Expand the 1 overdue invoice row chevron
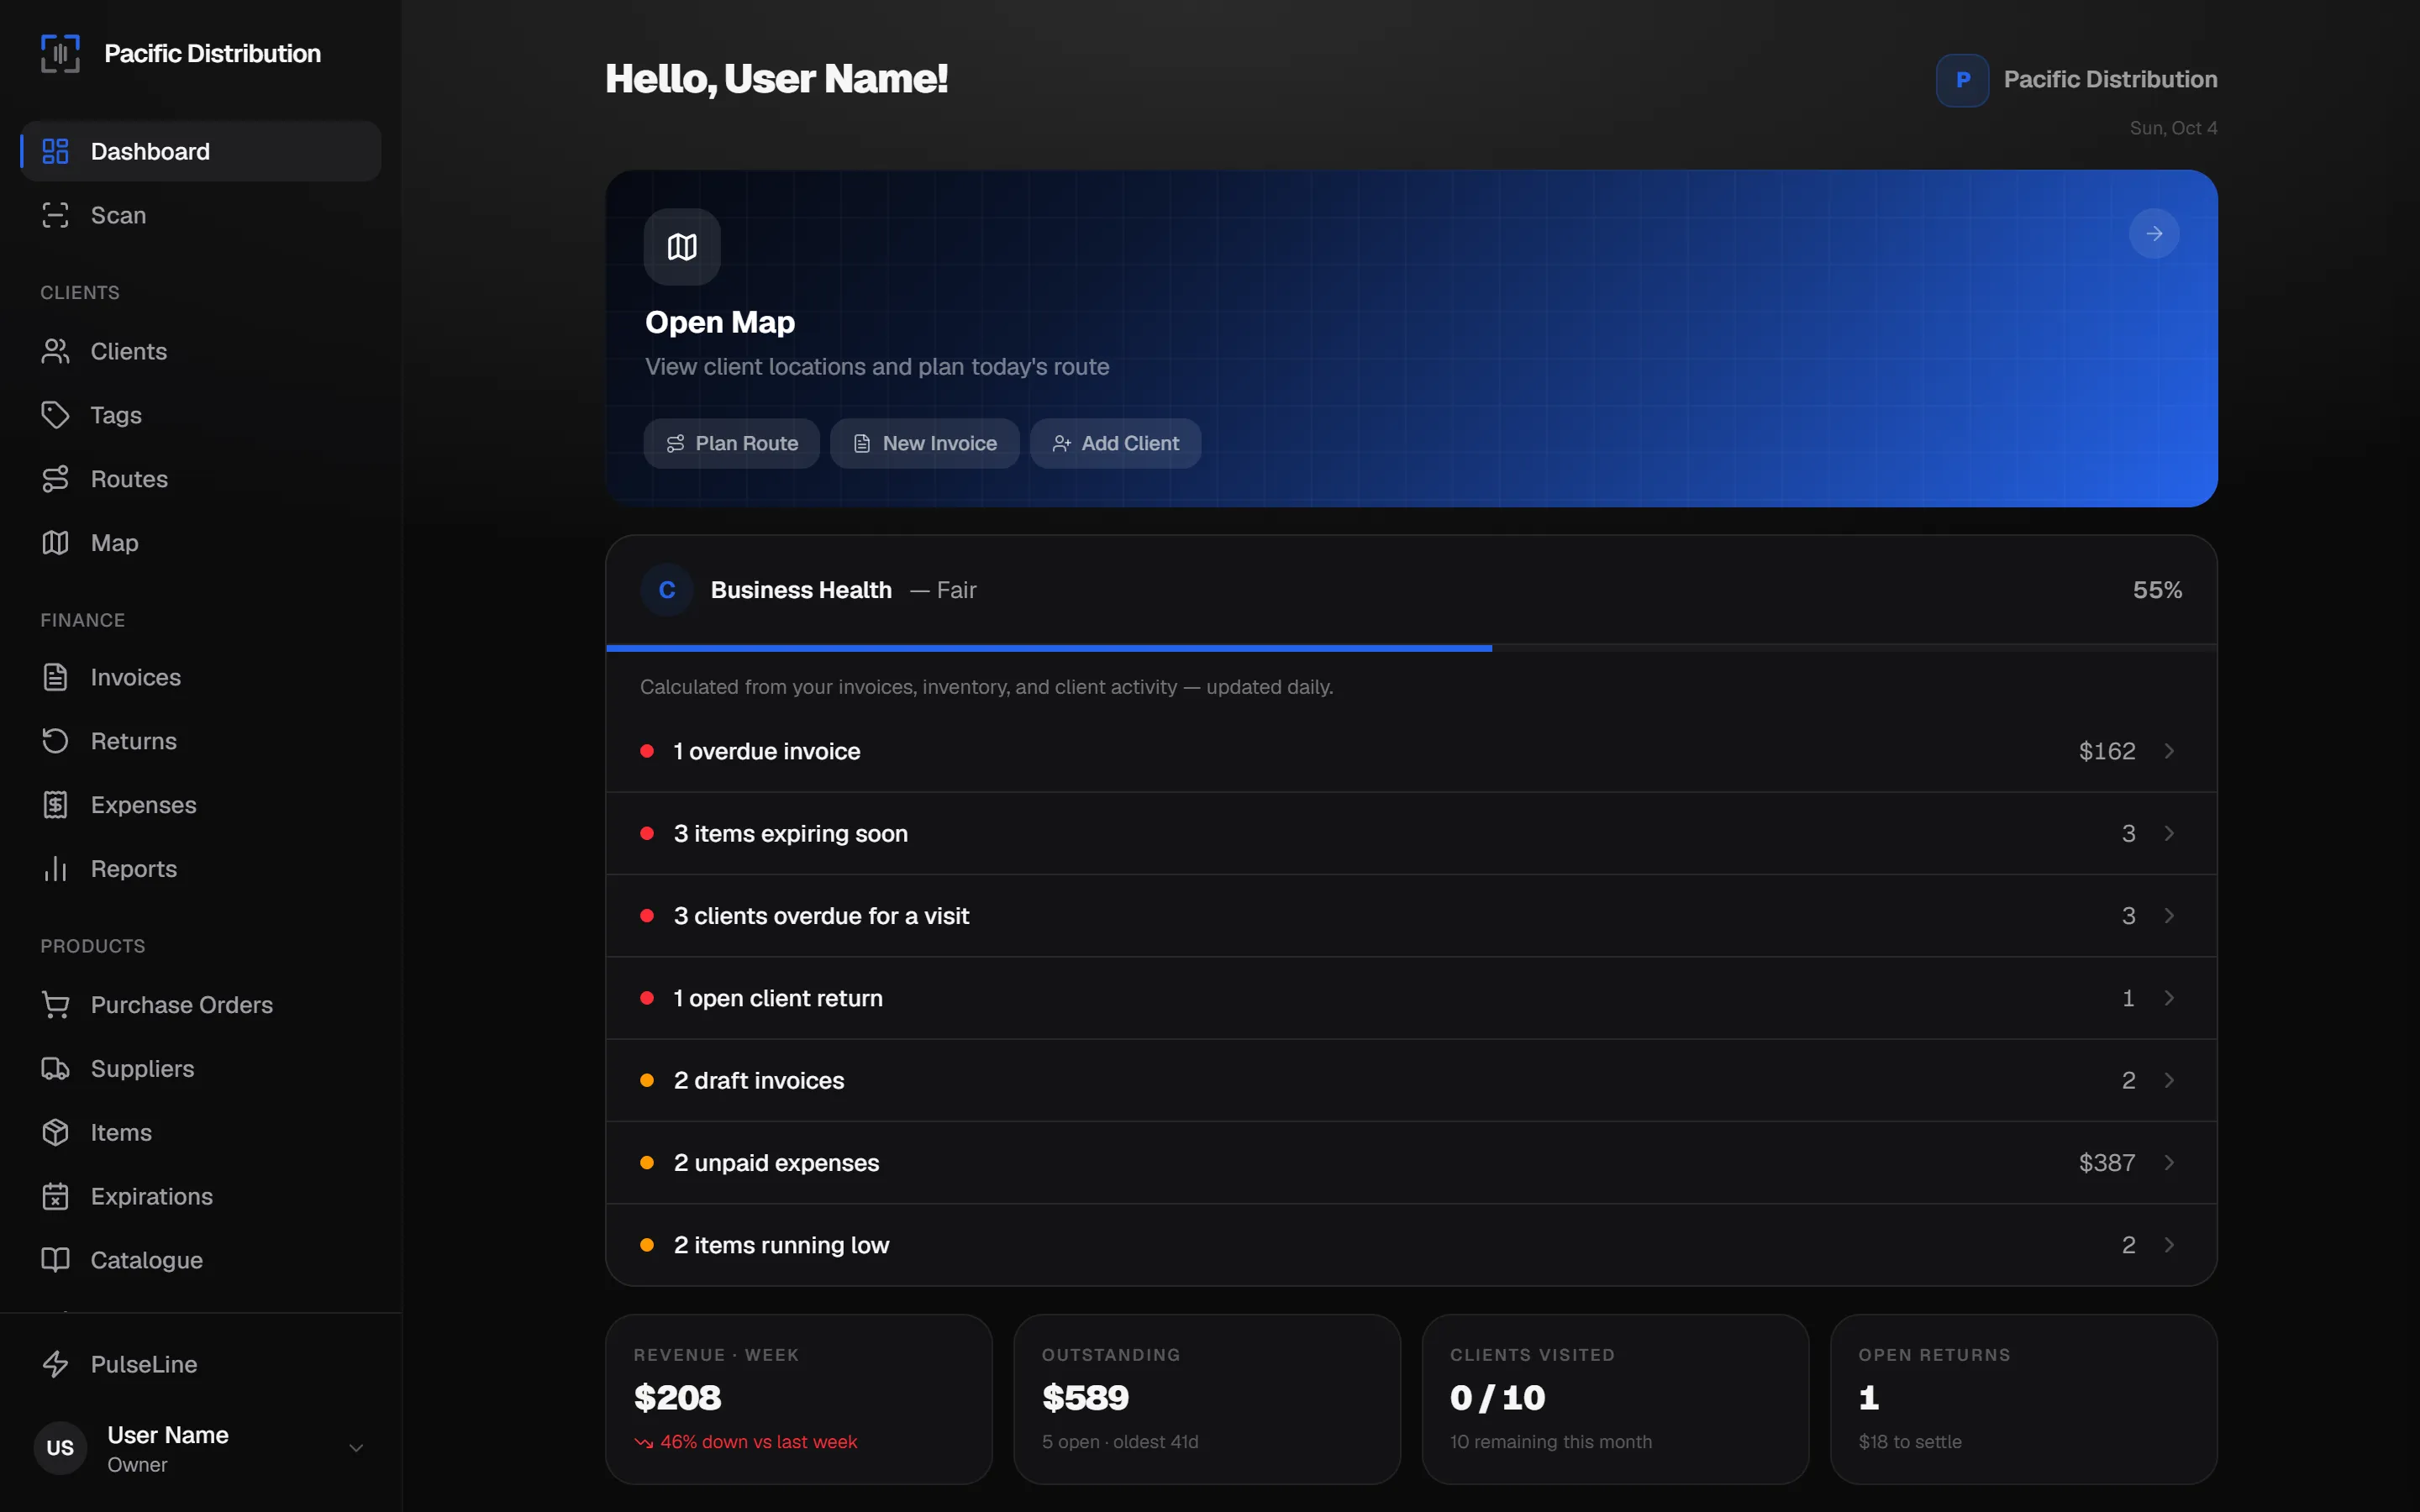Image resolution: width=2420 pixels, height=1512 pixels. tap(2169, 751)
